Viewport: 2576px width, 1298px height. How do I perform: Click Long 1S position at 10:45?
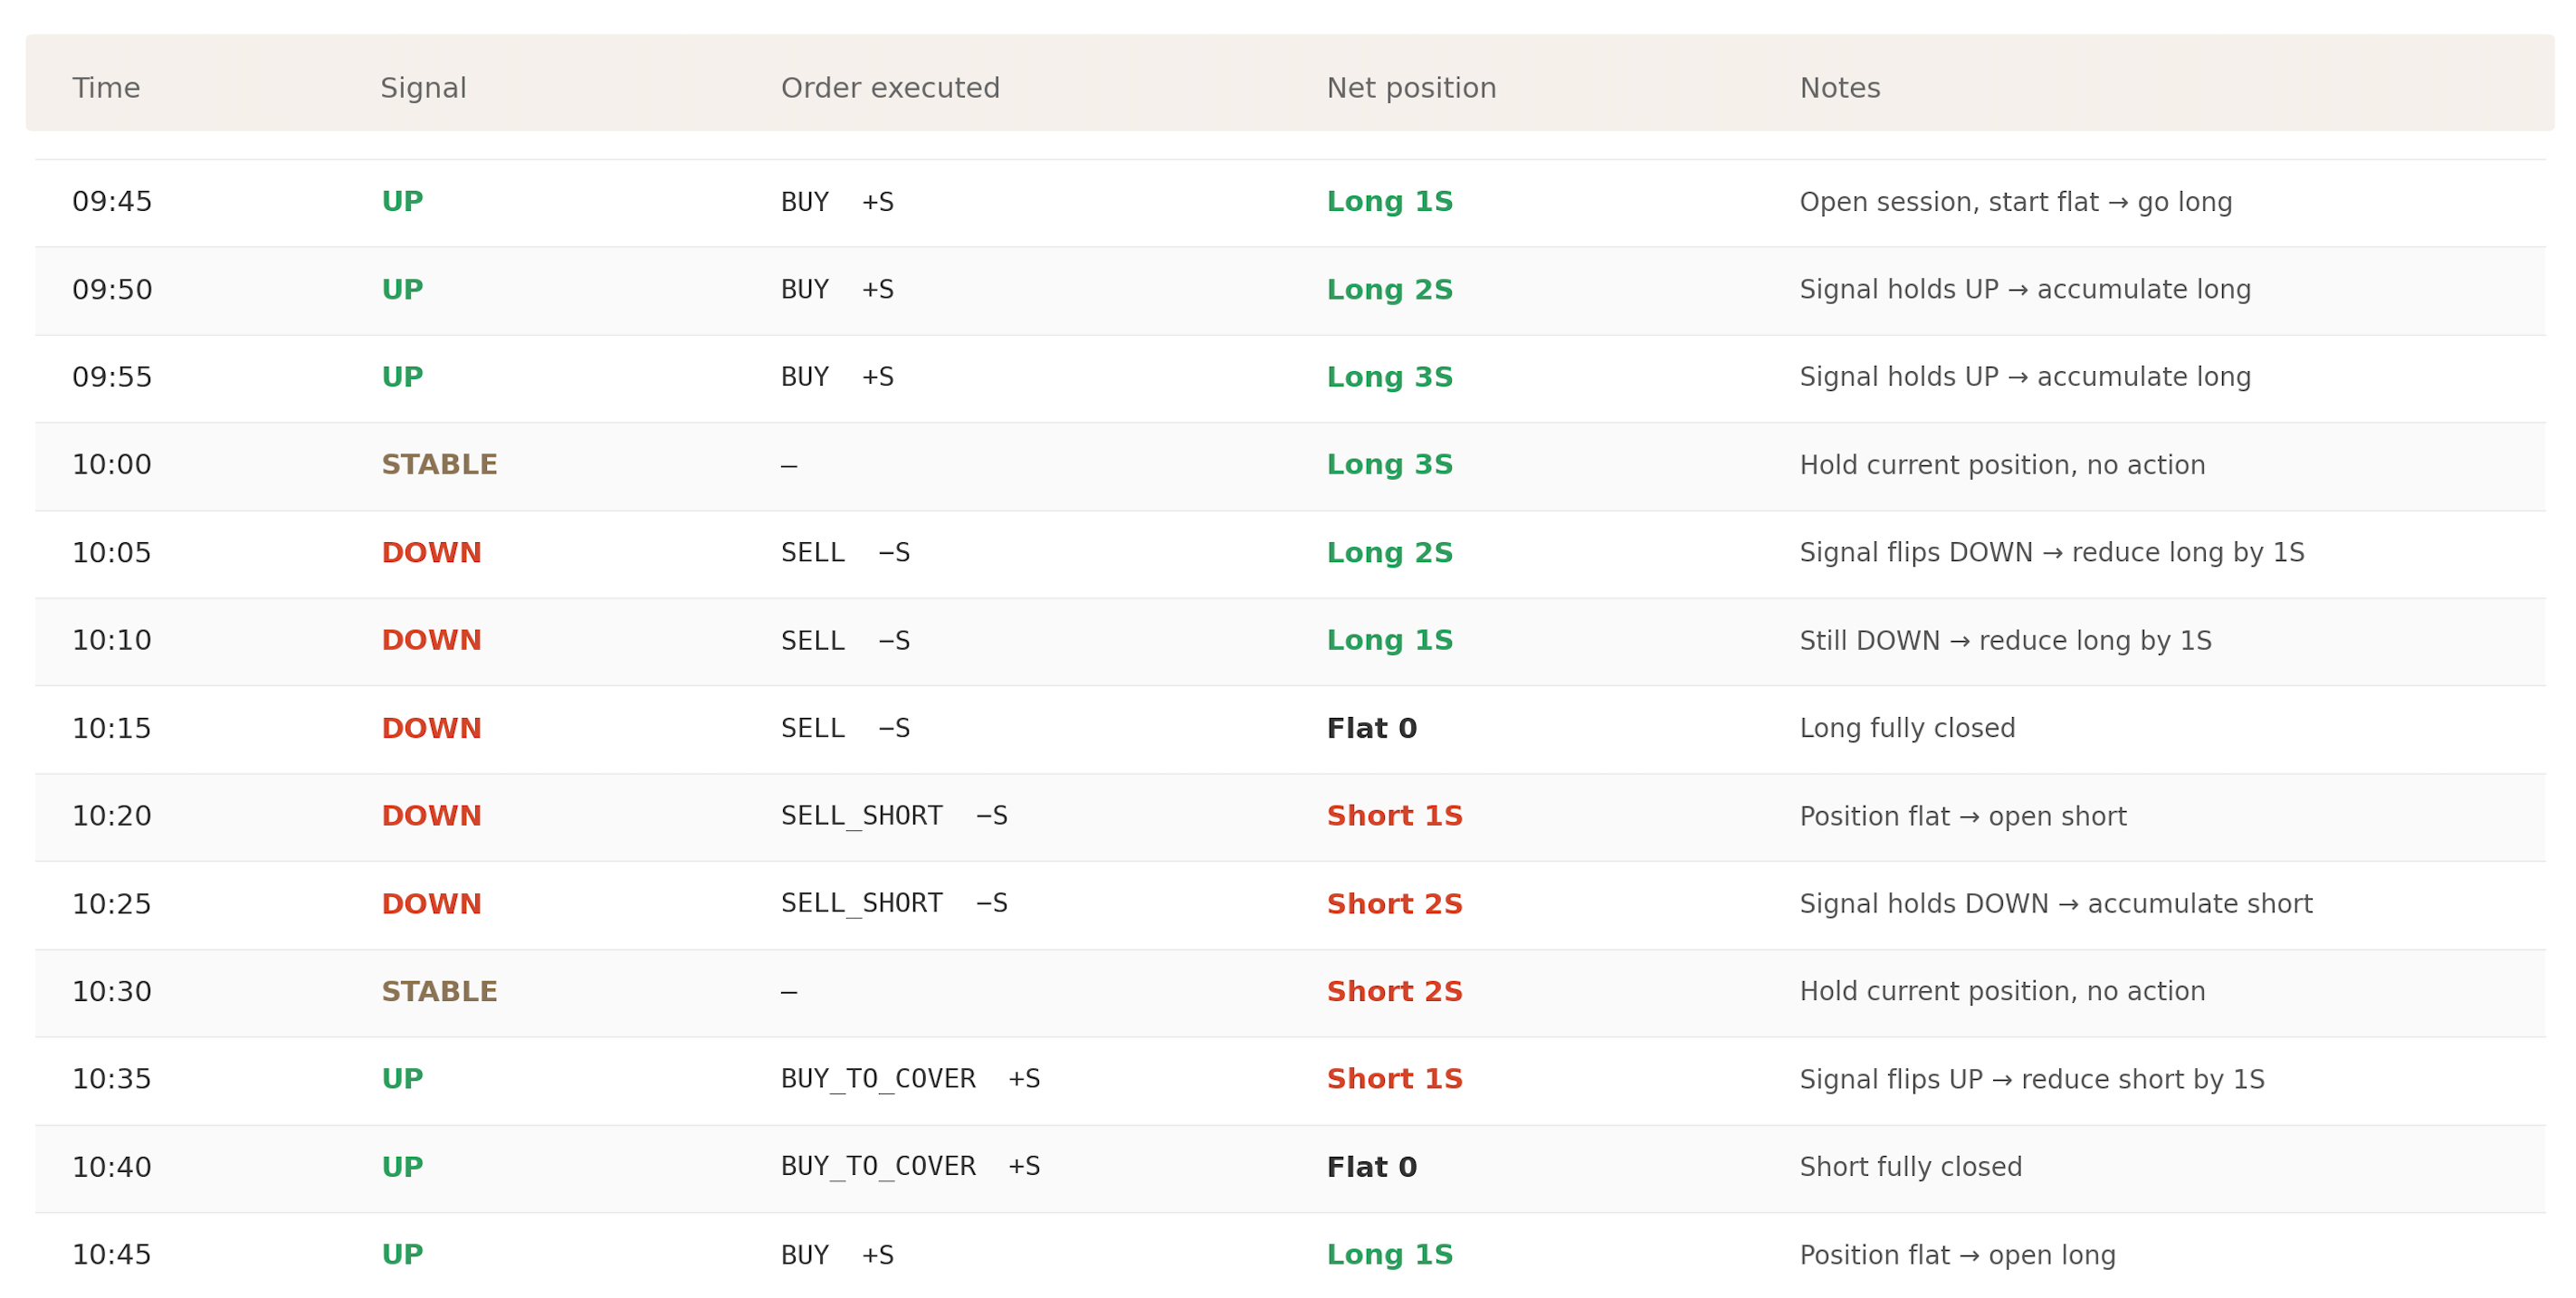(x=1389, y=1255)
